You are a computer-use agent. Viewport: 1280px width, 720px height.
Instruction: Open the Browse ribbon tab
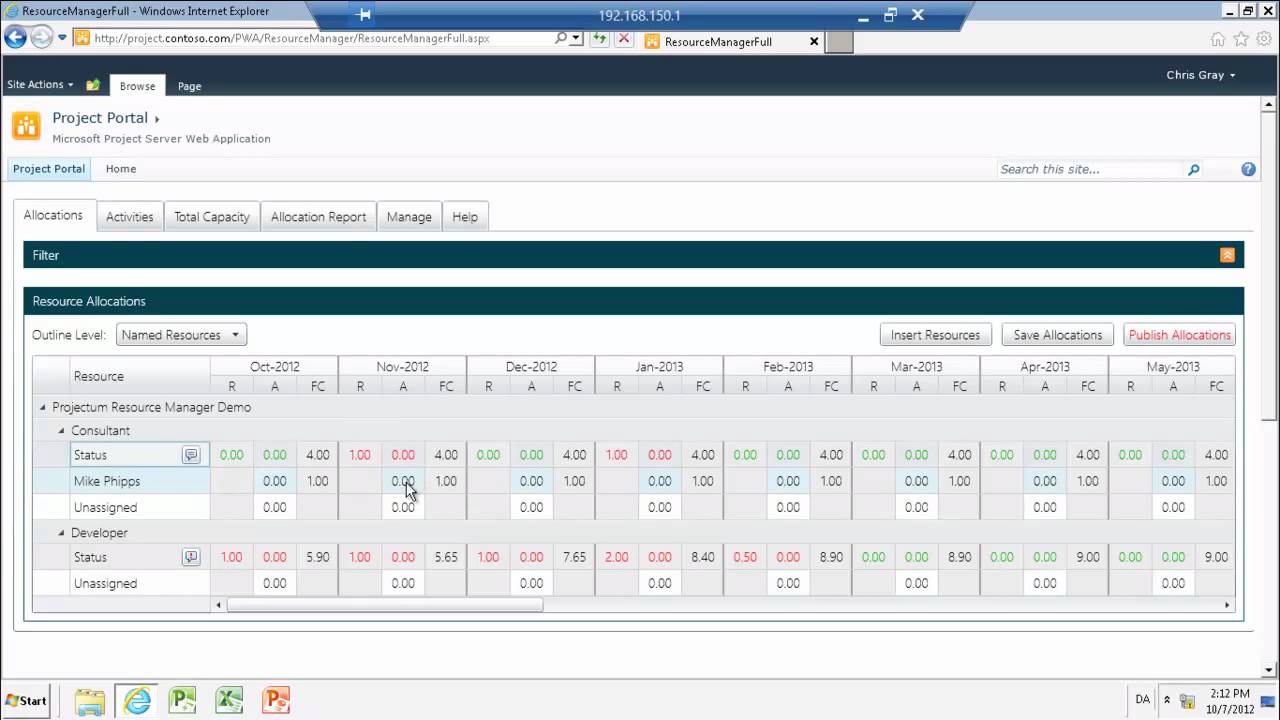click(x=138, y=86)
